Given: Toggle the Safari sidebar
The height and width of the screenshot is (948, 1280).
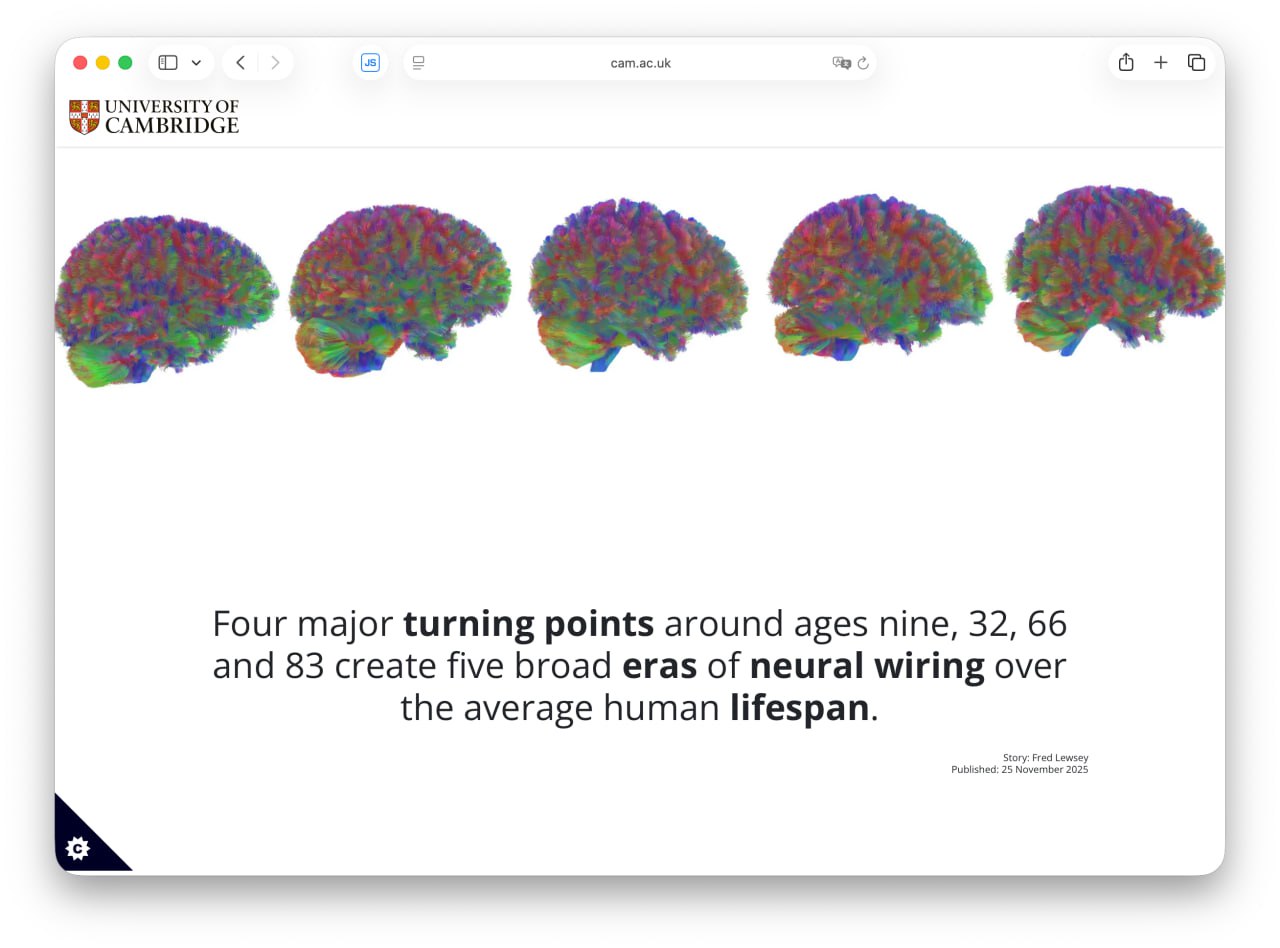Looking at the screenshot, I should coord(168,63).
